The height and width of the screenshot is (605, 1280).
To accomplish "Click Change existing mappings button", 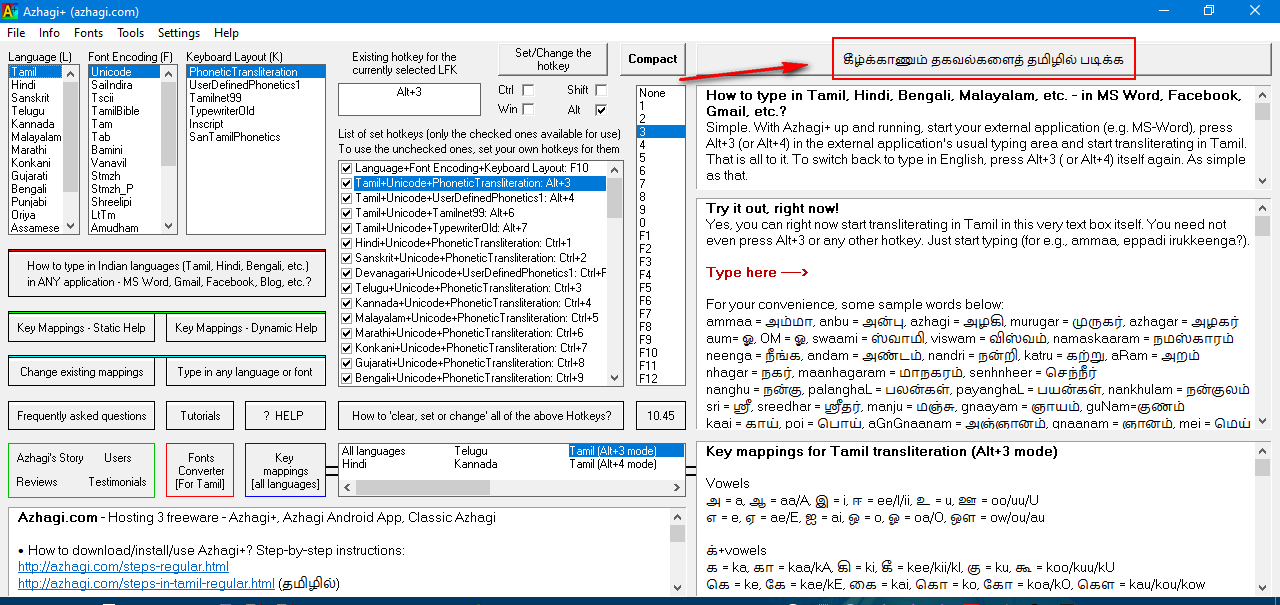I will 81,372.
